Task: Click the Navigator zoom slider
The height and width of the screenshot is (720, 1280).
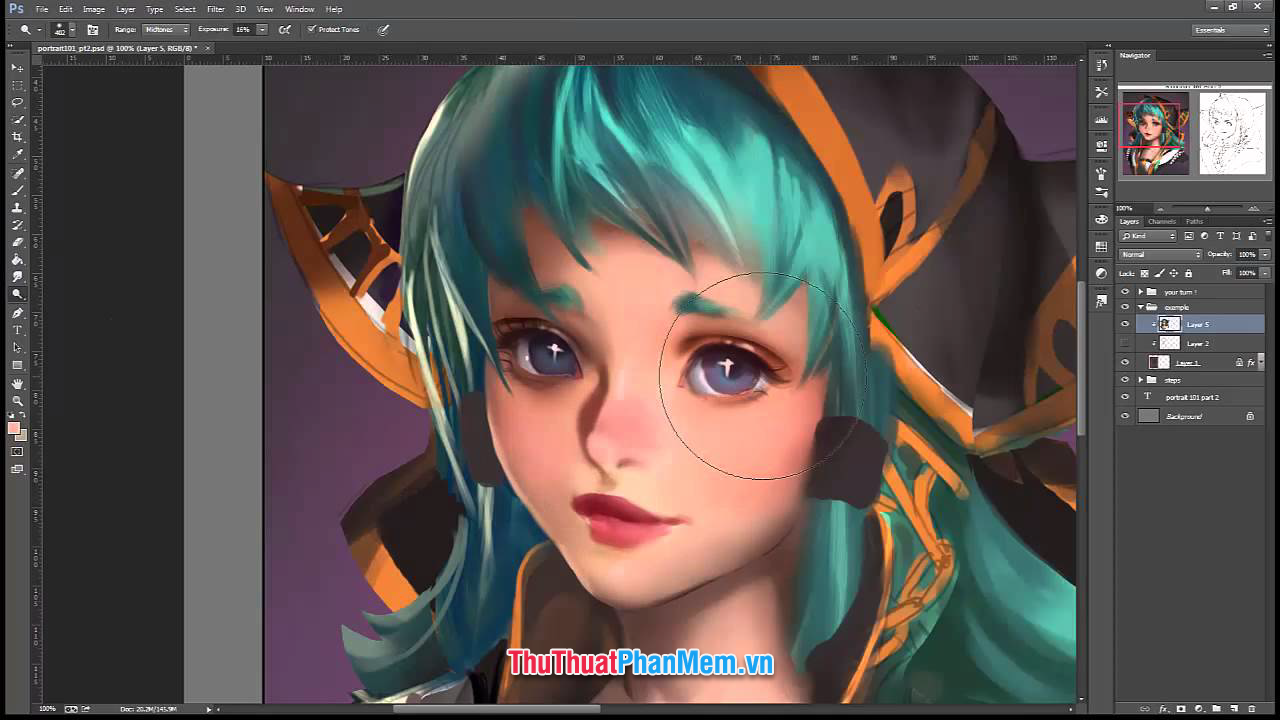Action: pyautogui.click(x=1205, y=208)
